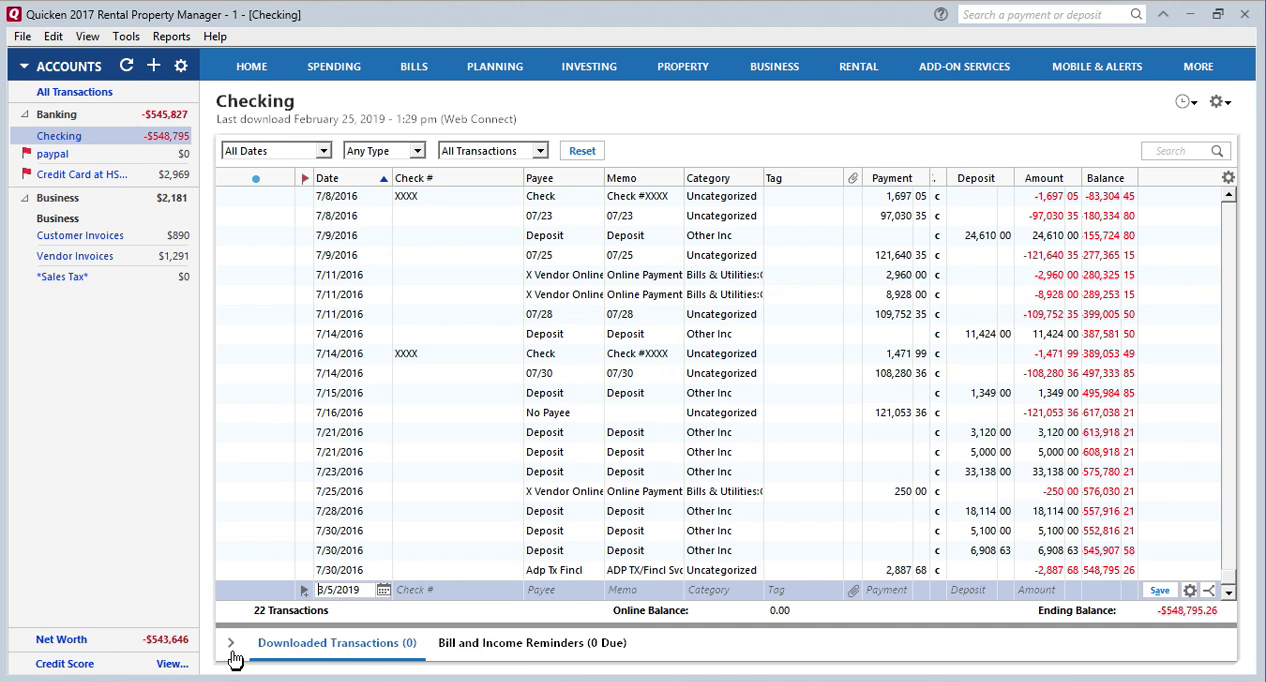Image resolution: width=1266 pixels, height=682 pixels.
Task: Click the register search magnifier icon
Action: click(x=1217, y=151)
